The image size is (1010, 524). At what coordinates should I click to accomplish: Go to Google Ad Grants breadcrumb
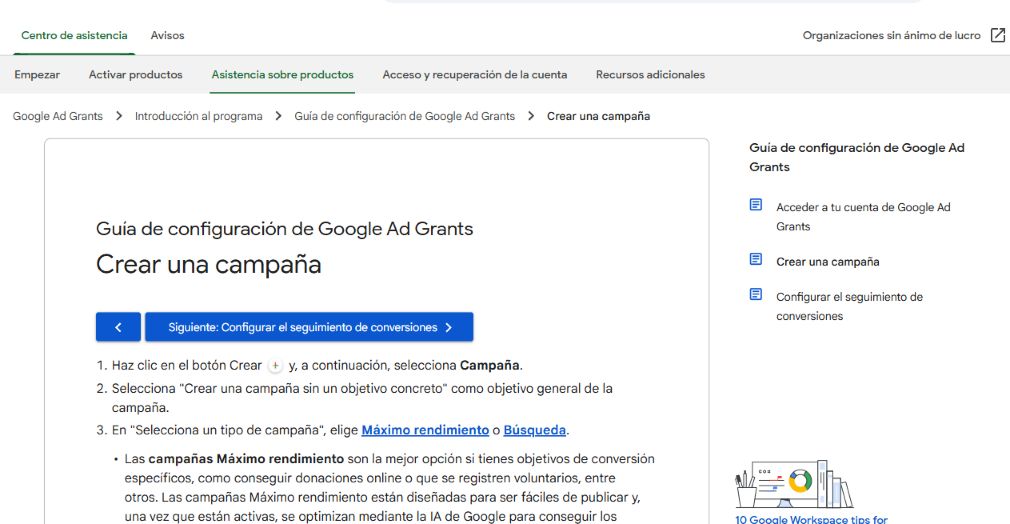click(58, 116)
